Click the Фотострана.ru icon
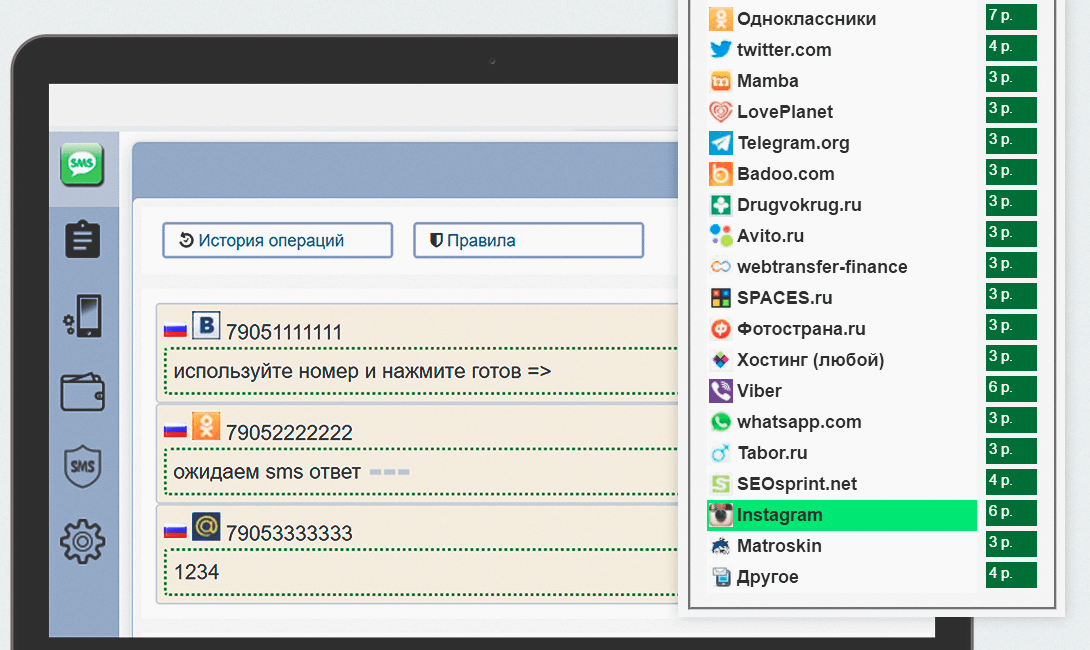Image resolution: width=1090 pixels, height=650 pixels. 721,329
